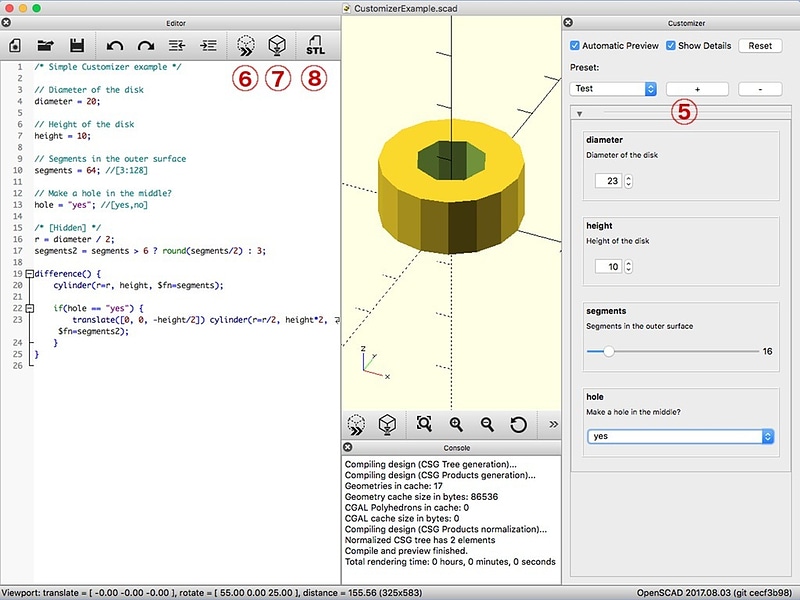Collapse the if(hole) code fold on line 22
This screenshot has height=600, width=800.
(x=30, y=308)
